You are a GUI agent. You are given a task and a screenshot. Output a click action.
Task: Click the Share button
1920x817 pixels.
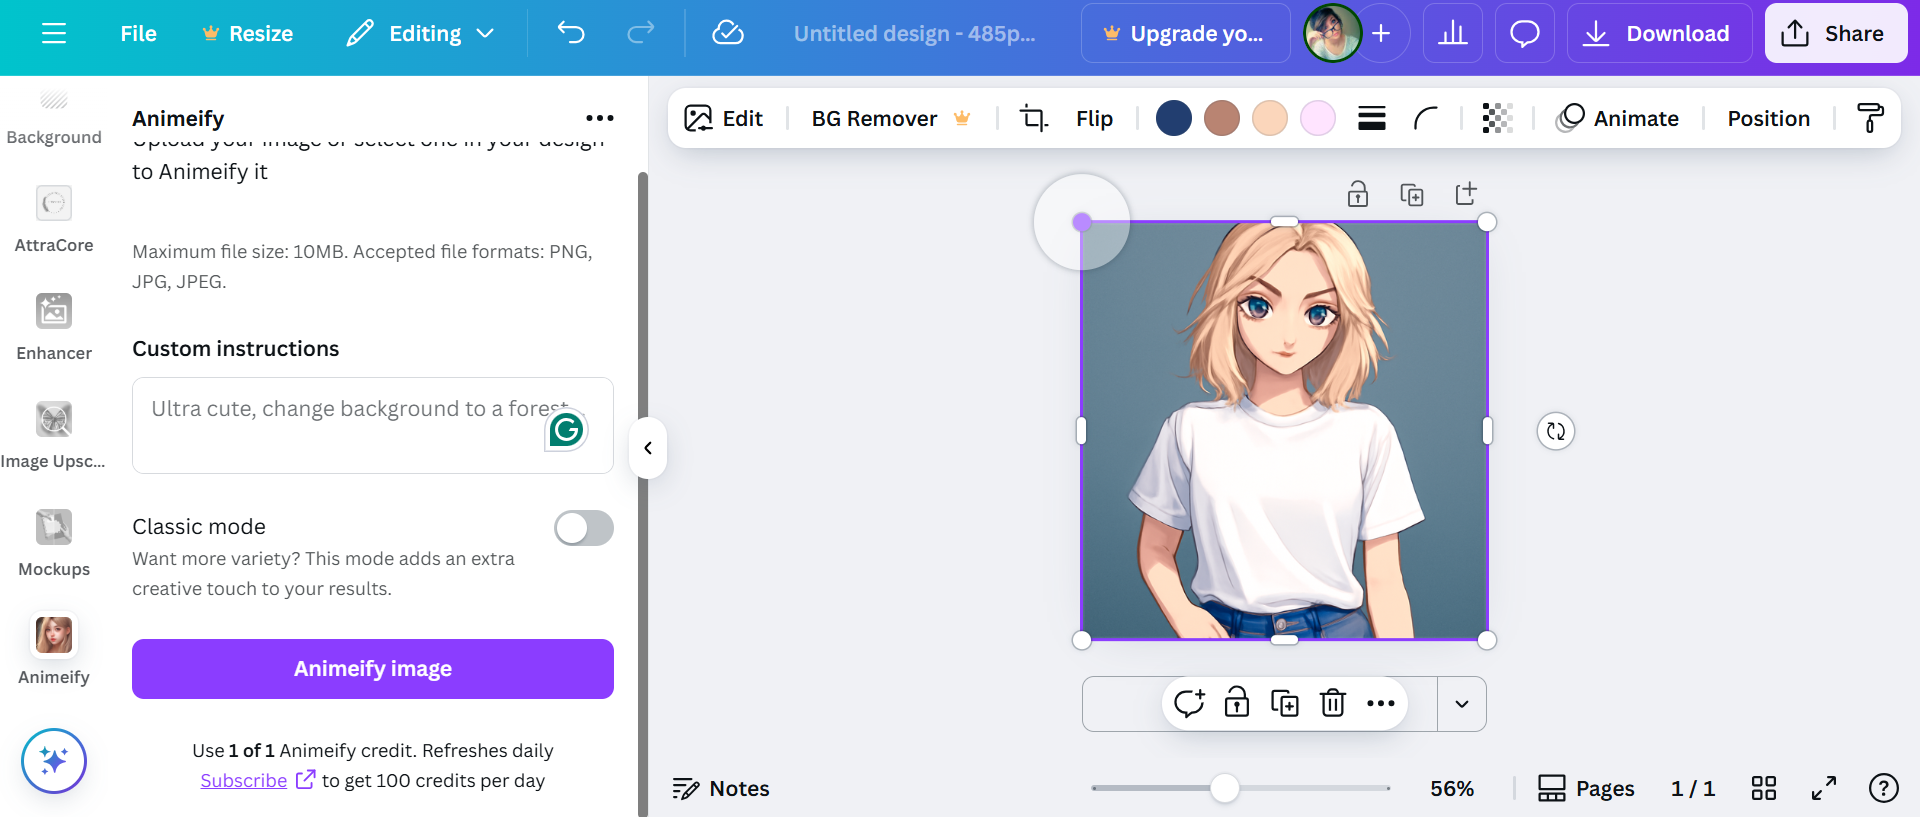click(1835, 33)
